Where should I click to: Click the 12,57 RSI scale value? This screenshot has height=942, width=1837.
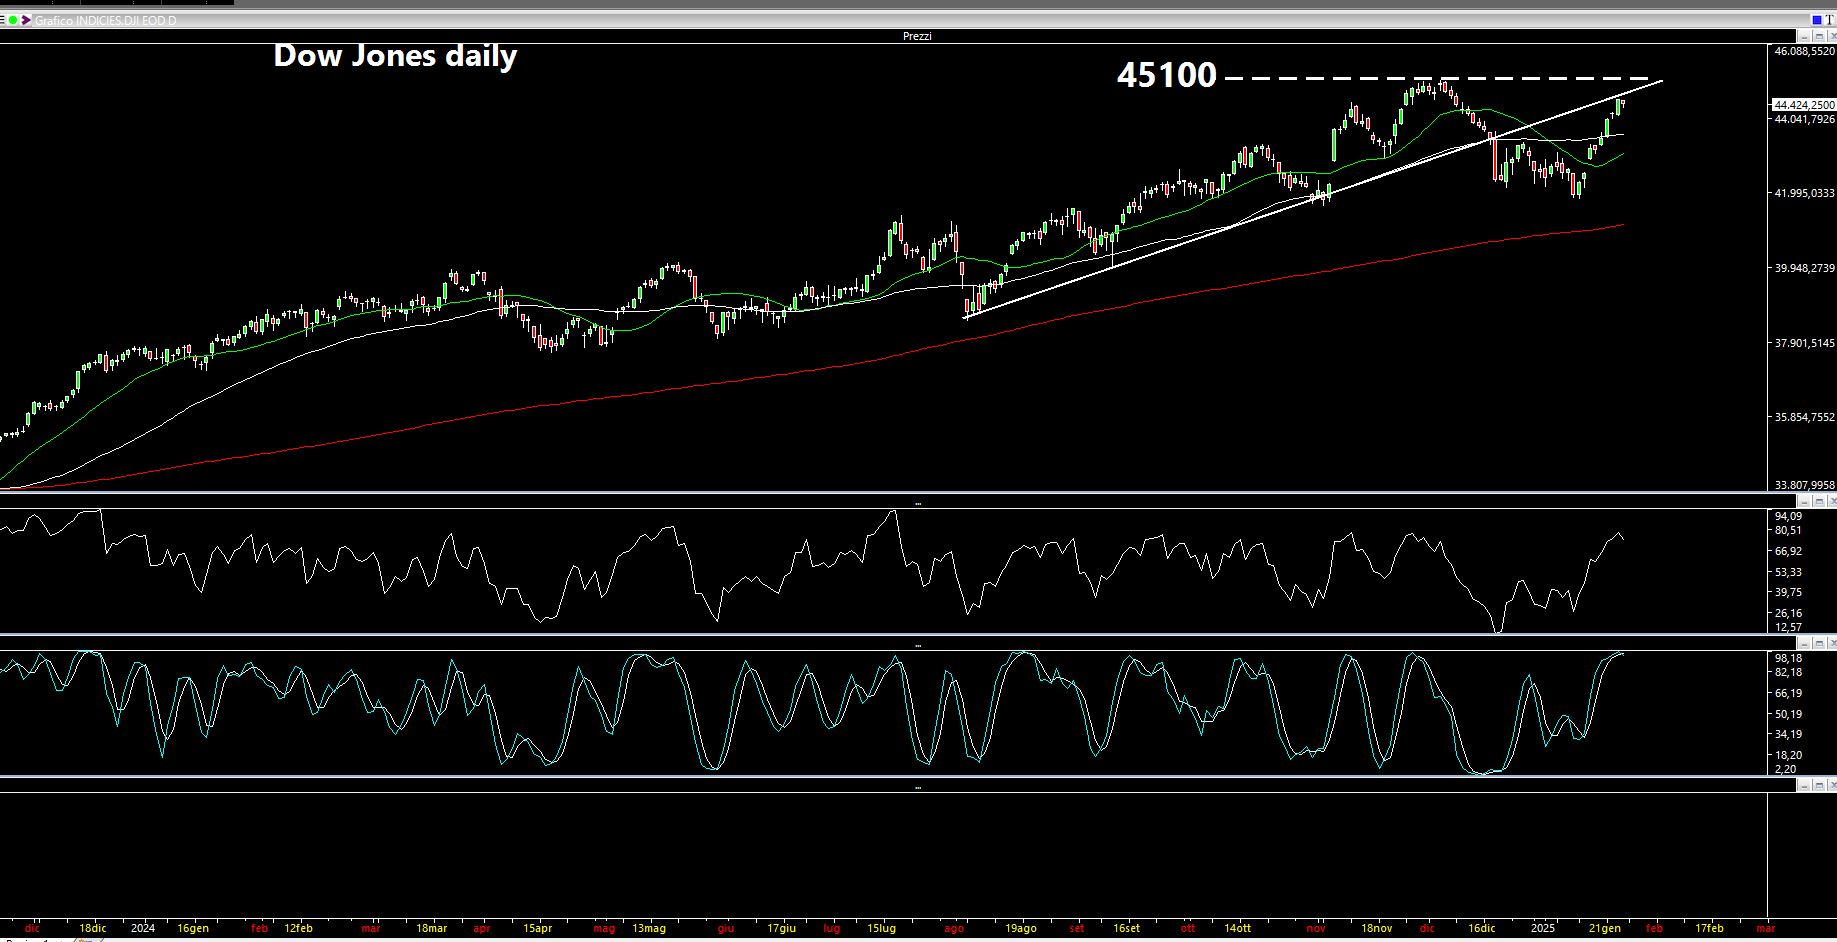(x=1788, y=627)
